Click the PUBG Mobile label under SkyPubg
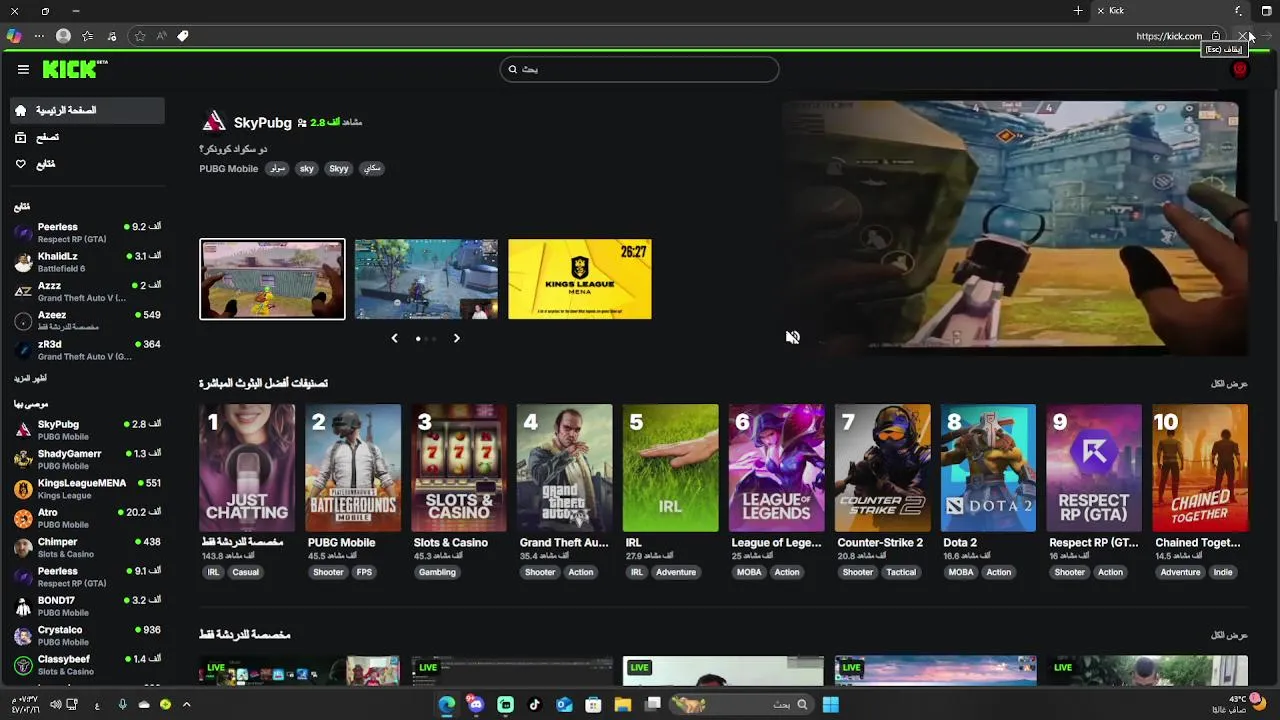 (x=228, y=169)
